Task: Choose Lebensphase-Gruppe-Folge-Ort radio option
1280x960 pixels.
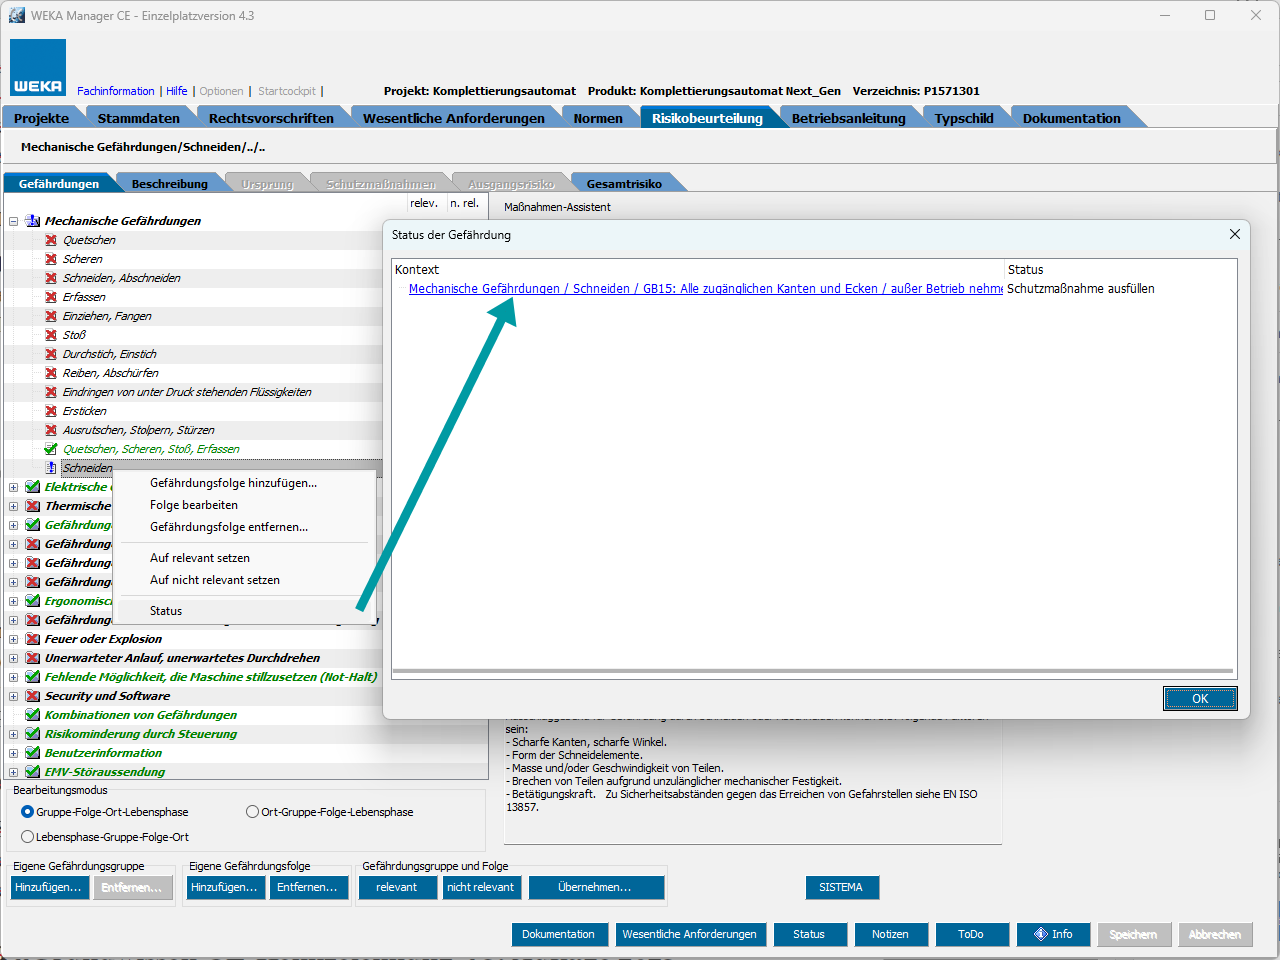Action: [28, 837]
